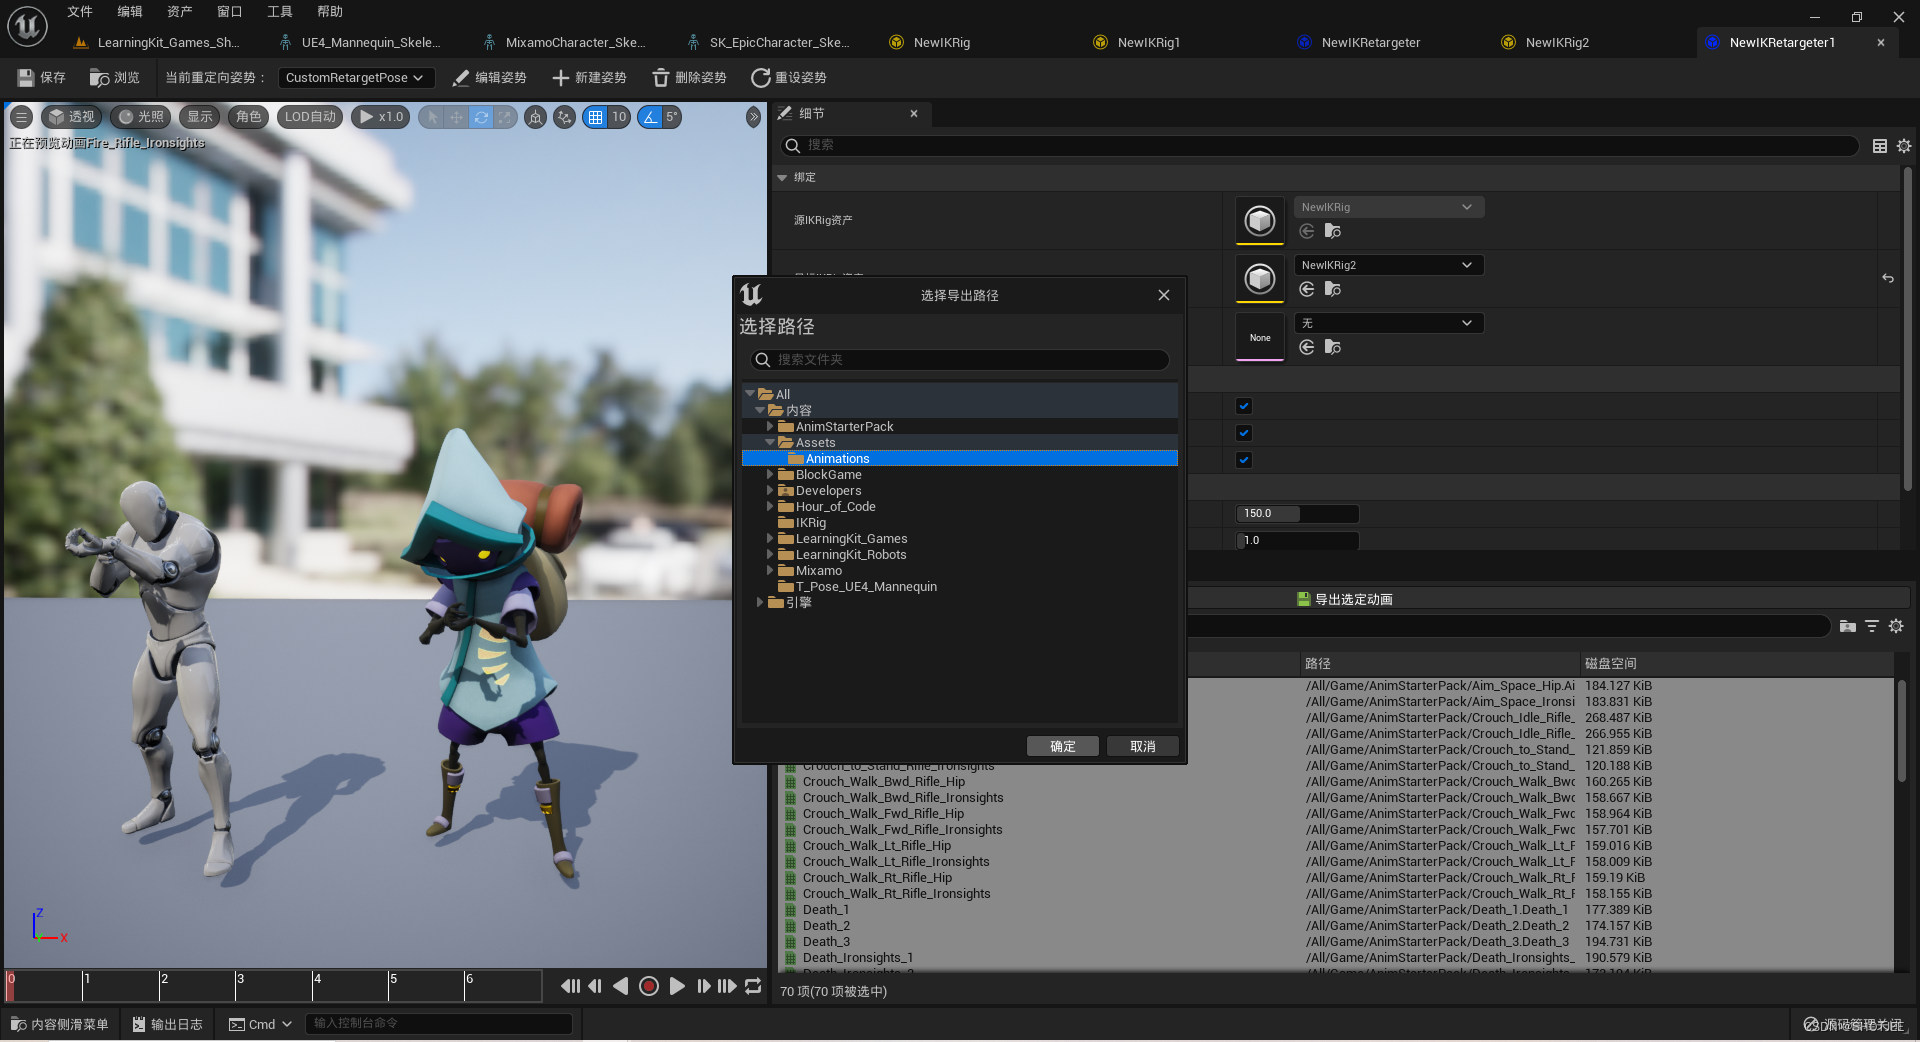Open the 文件 file menu

(80, 12)
